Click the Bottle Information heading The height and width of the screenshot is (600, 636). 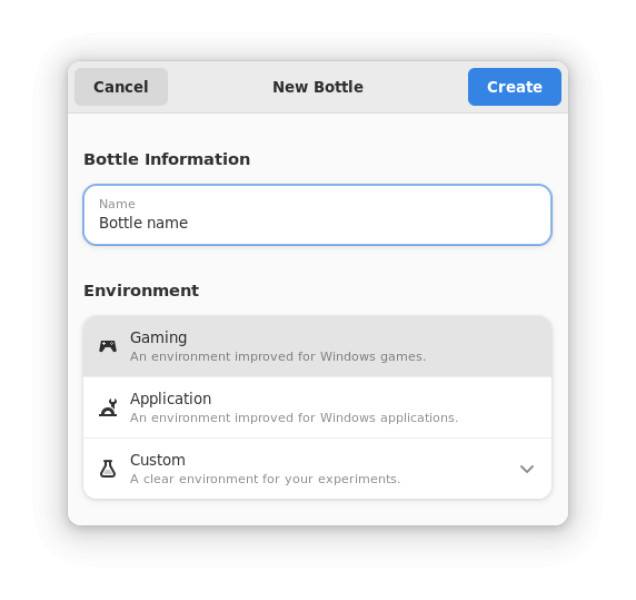pos(166,159)
